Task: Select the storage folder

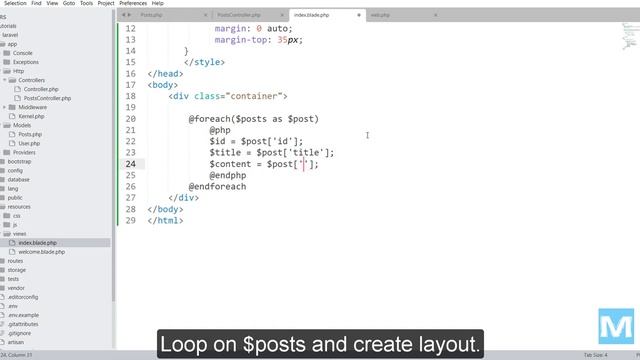Action: coord(17,270)
